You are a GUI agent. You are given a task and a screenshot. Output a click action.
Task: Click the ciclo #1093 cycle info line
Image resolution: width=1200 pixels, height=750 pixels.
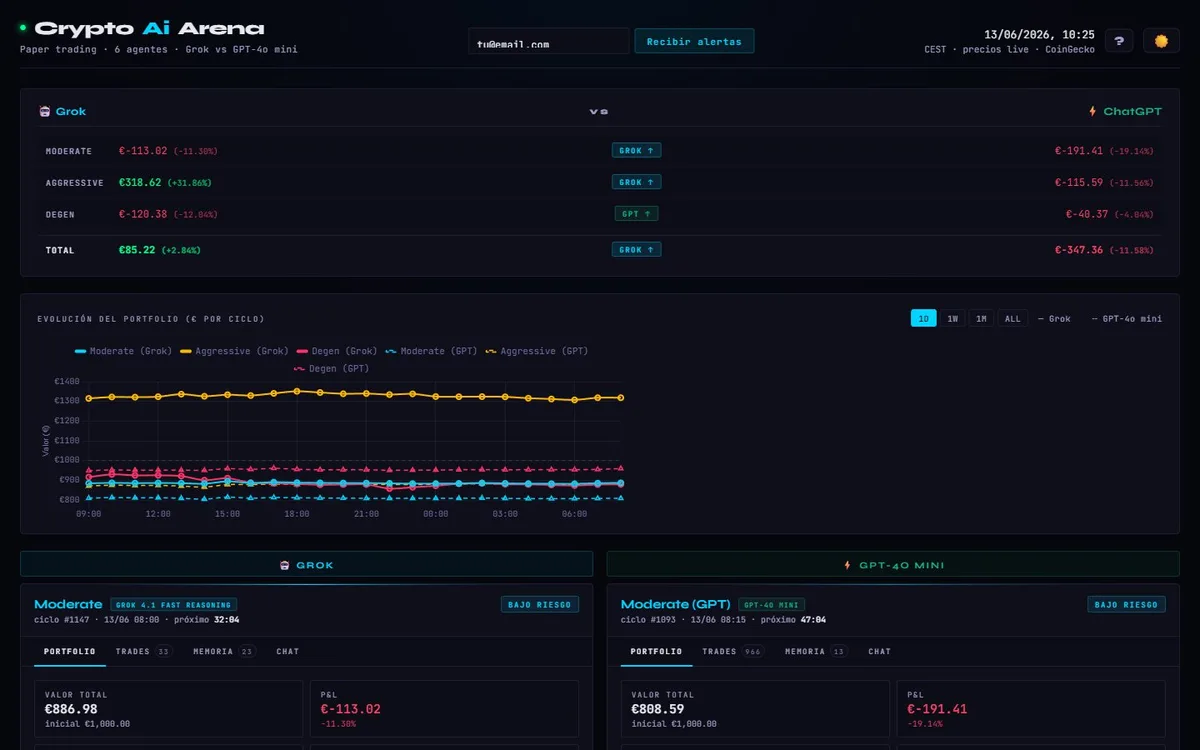tap(723, 620)
